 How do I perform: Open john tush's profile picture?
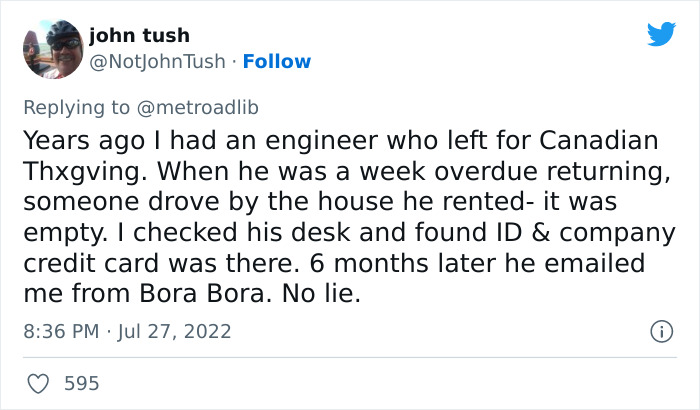51,48
